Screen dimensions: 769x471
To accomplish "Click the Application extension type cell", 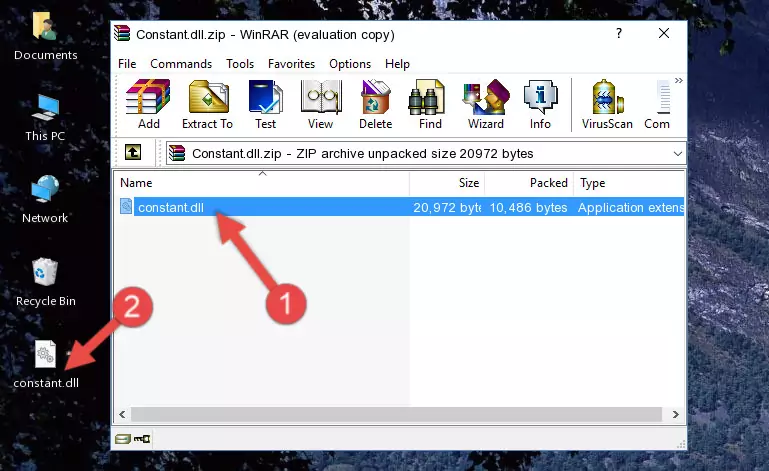I will (631, 208).
